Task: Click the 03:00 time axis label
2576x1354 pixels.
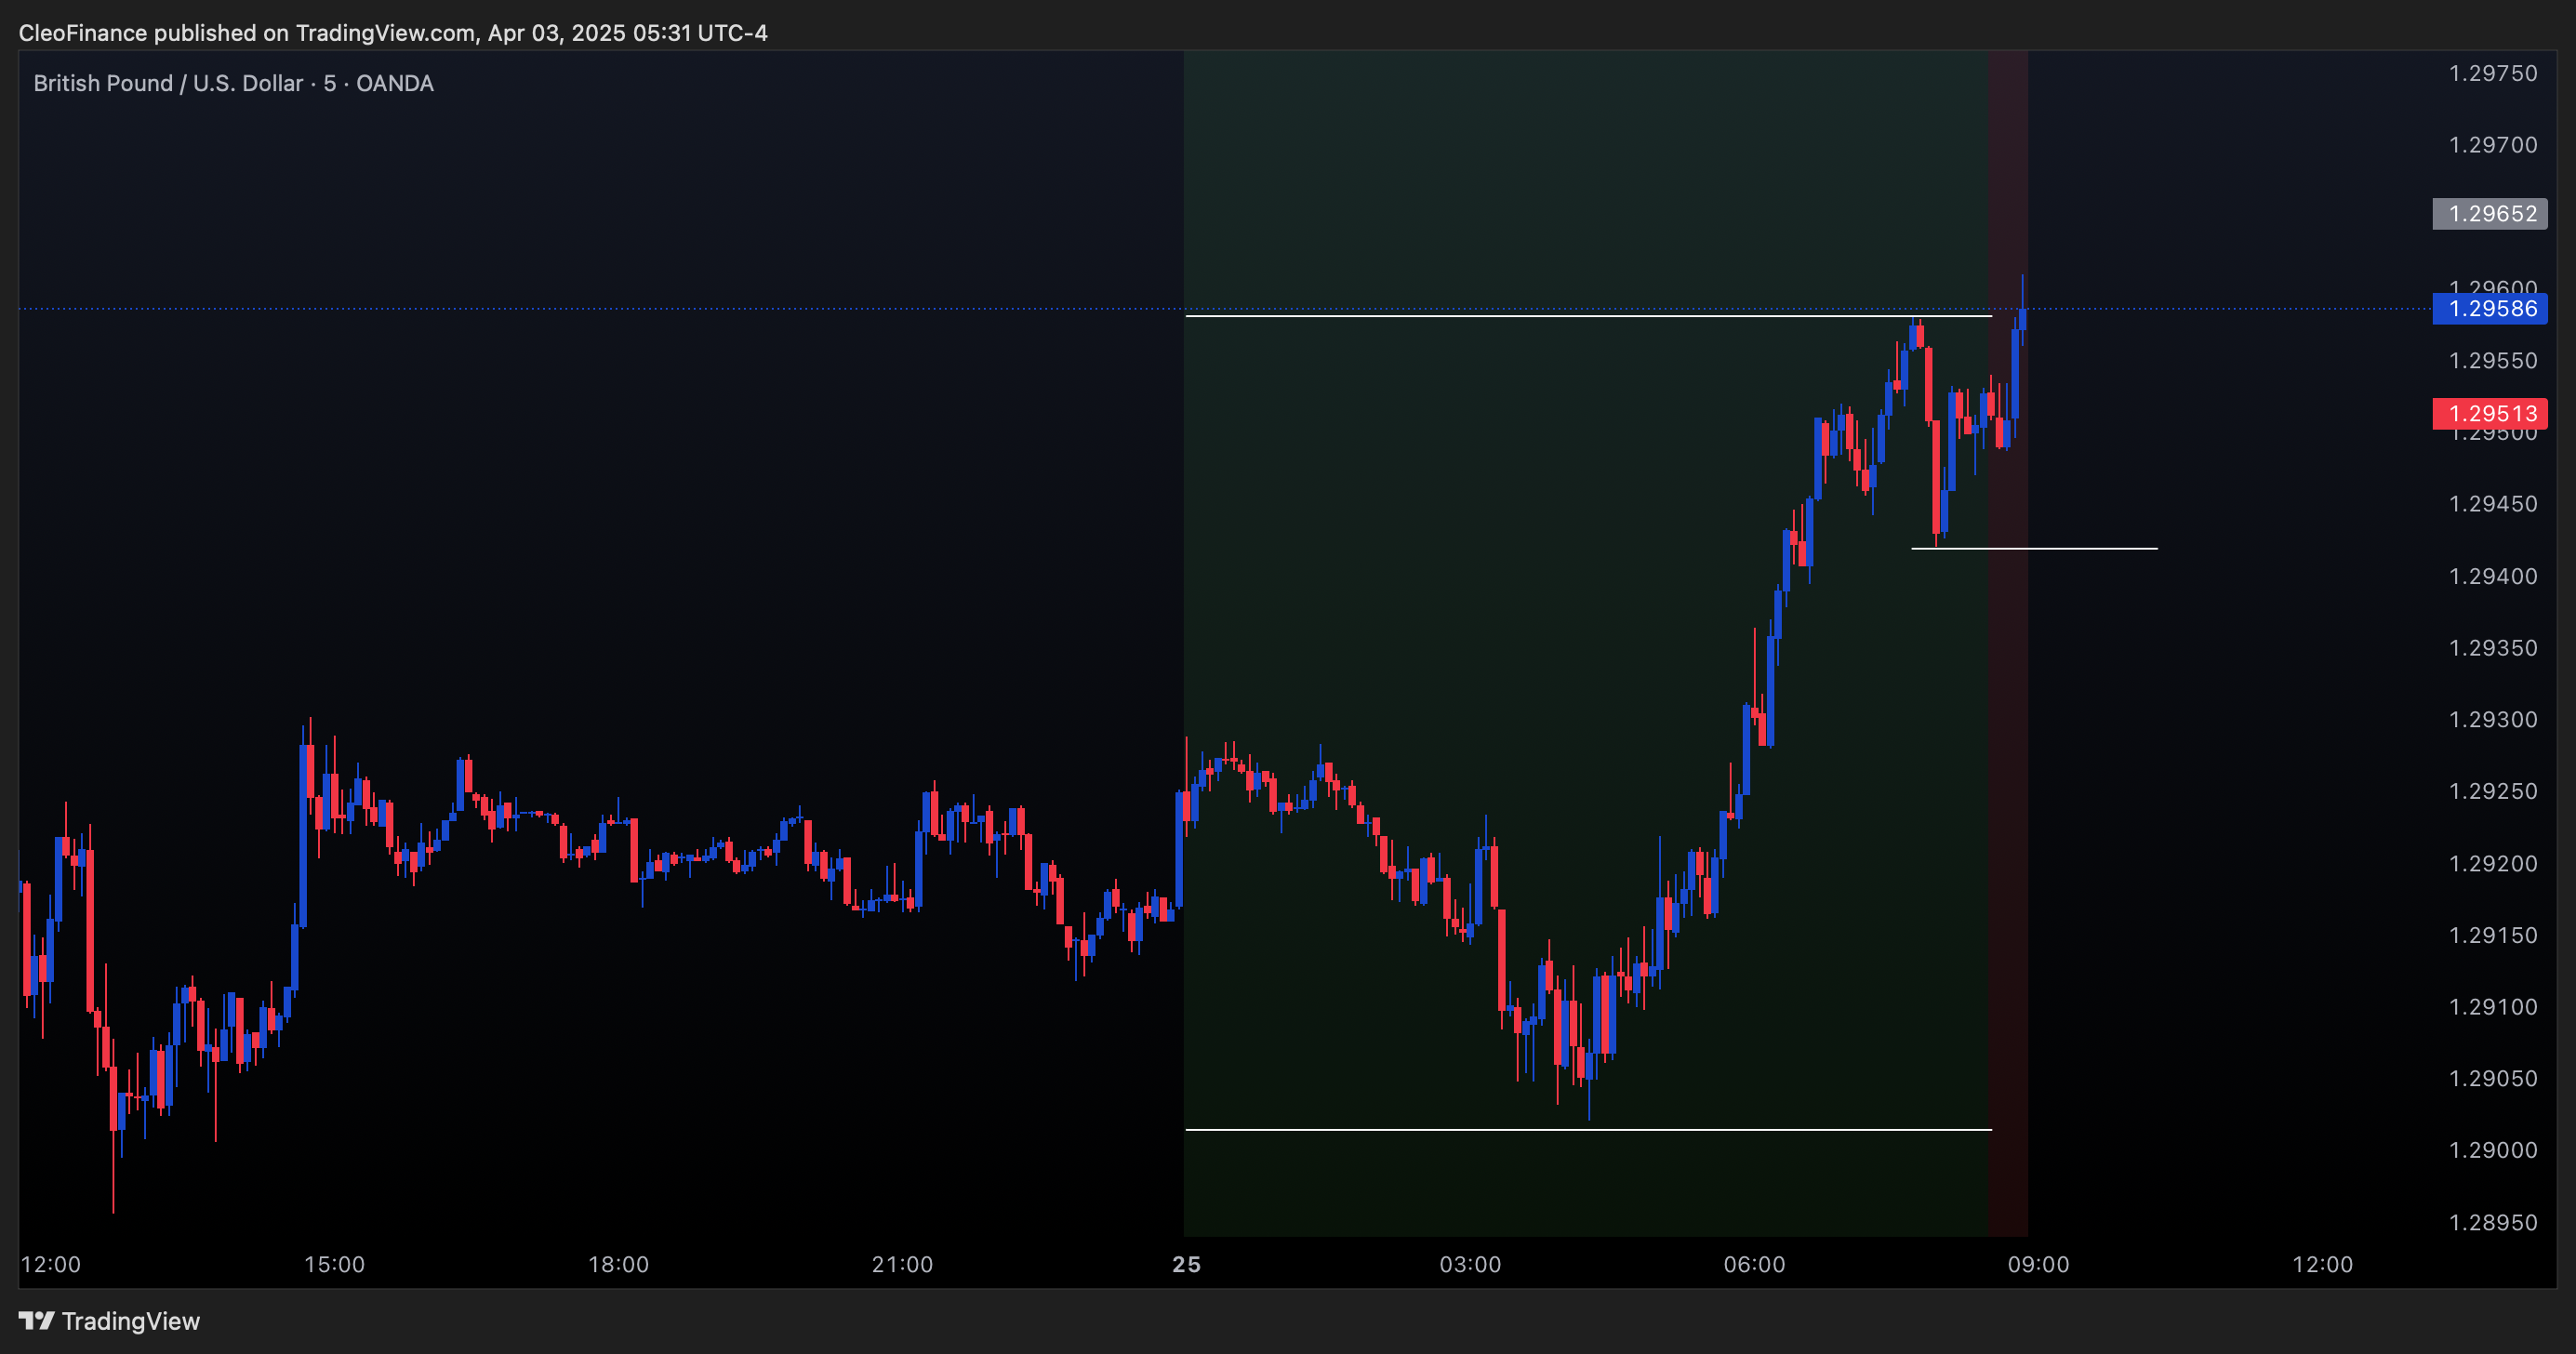Action: (x=1470, y=1265)
